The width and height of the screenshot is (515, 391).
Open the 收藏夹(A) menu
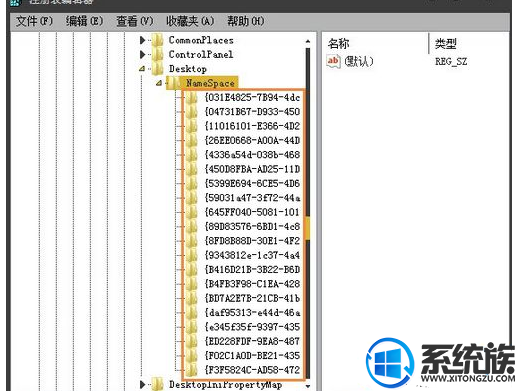pos(190,21)
